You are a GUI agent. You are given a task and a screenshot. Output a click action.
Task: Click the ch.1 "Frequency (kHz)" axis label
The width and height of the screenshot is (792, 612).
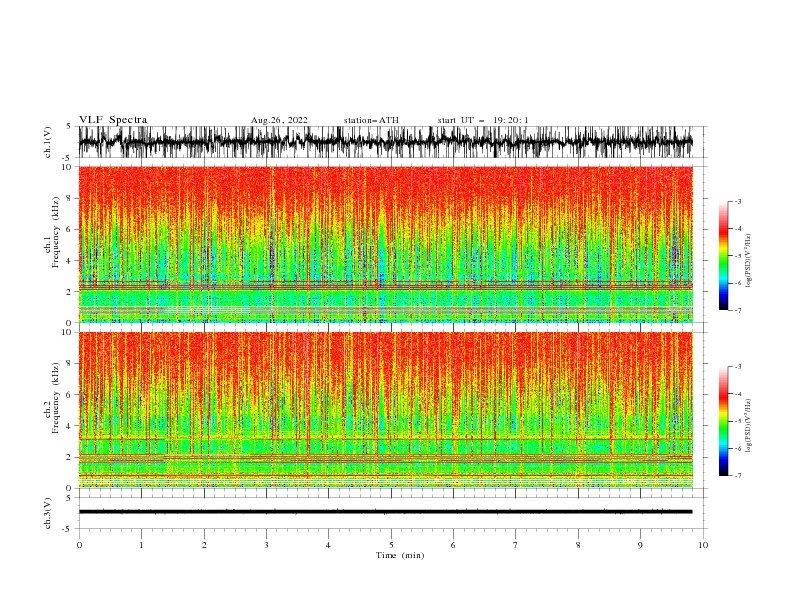point(56,233)
